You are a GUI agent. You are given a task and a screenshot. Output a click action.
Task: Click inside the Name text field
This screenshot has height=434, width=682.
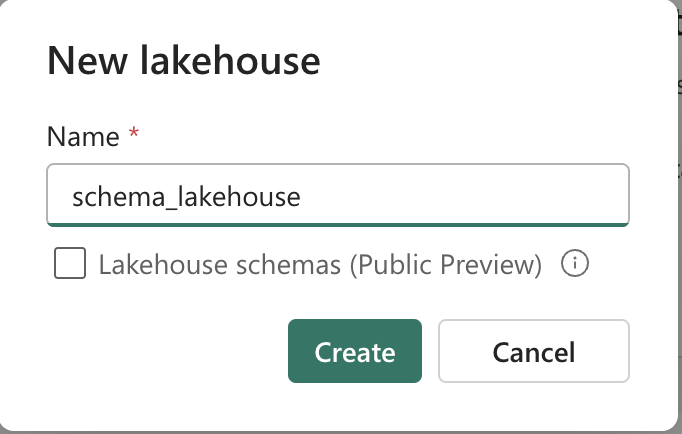click(337, 196)
